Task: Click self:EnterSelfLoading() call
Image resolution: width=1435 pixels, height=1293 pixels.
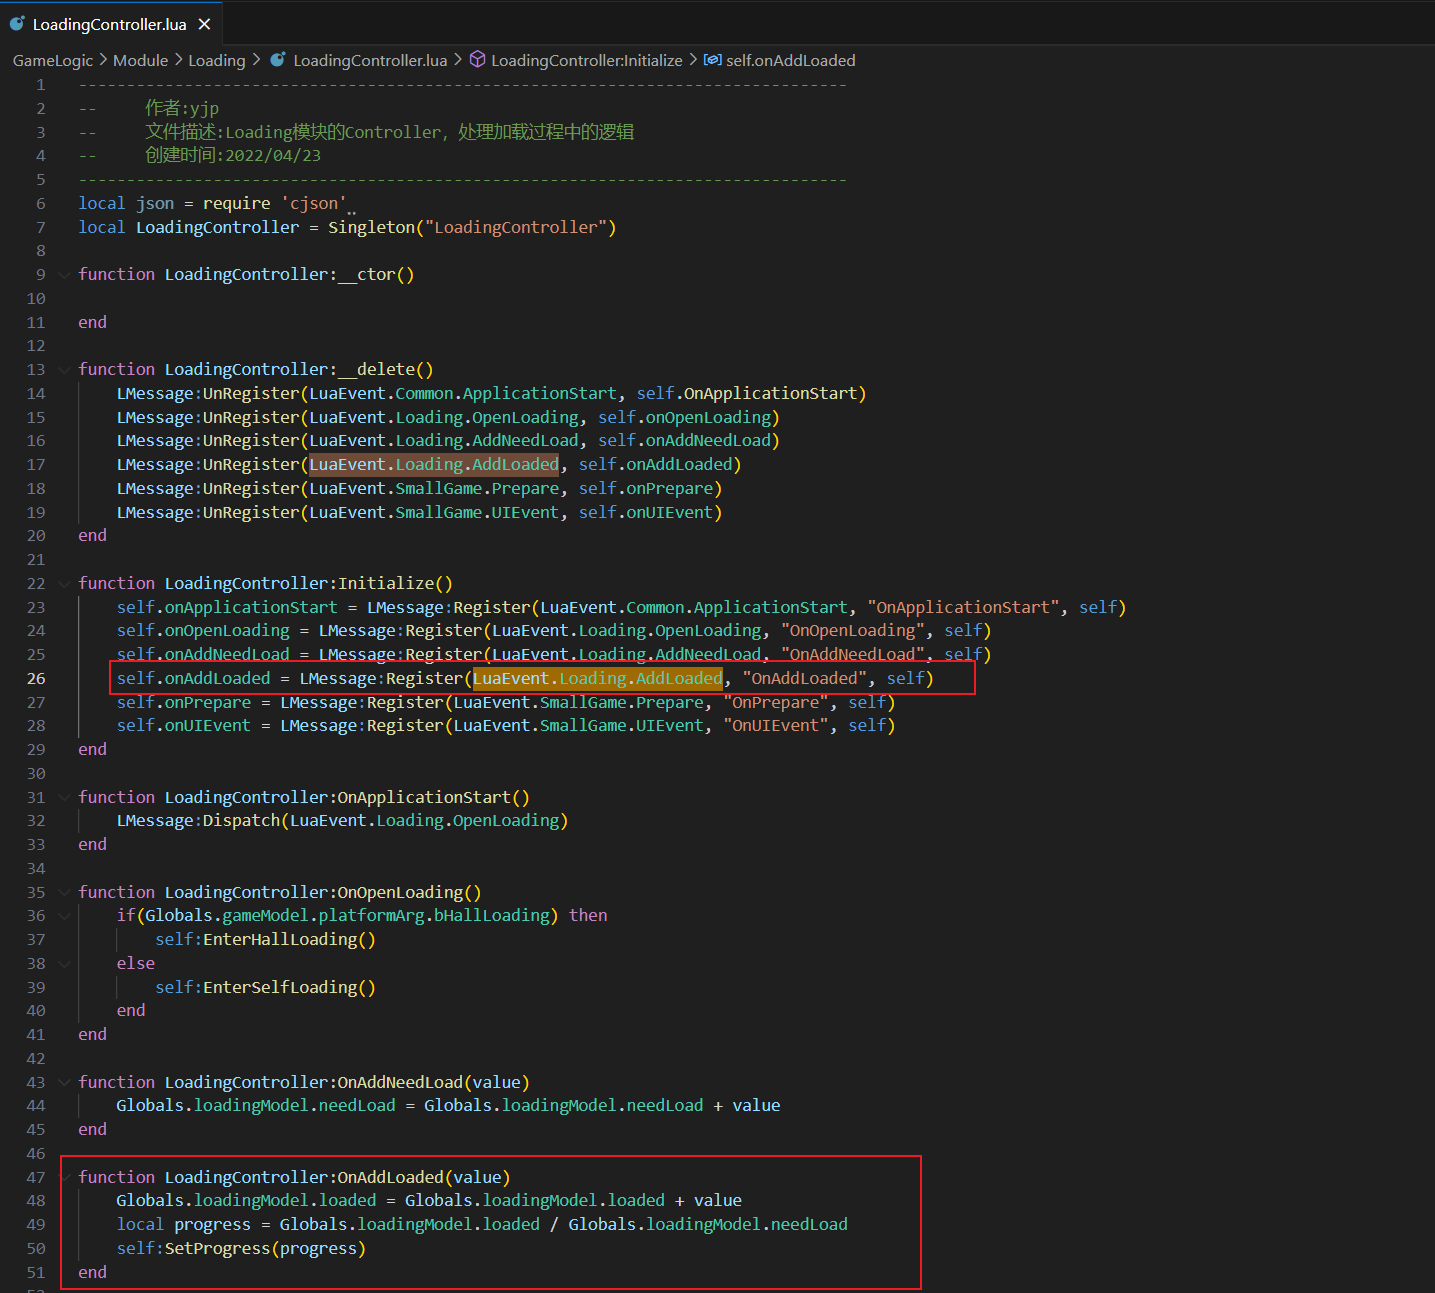Action: 265,987
